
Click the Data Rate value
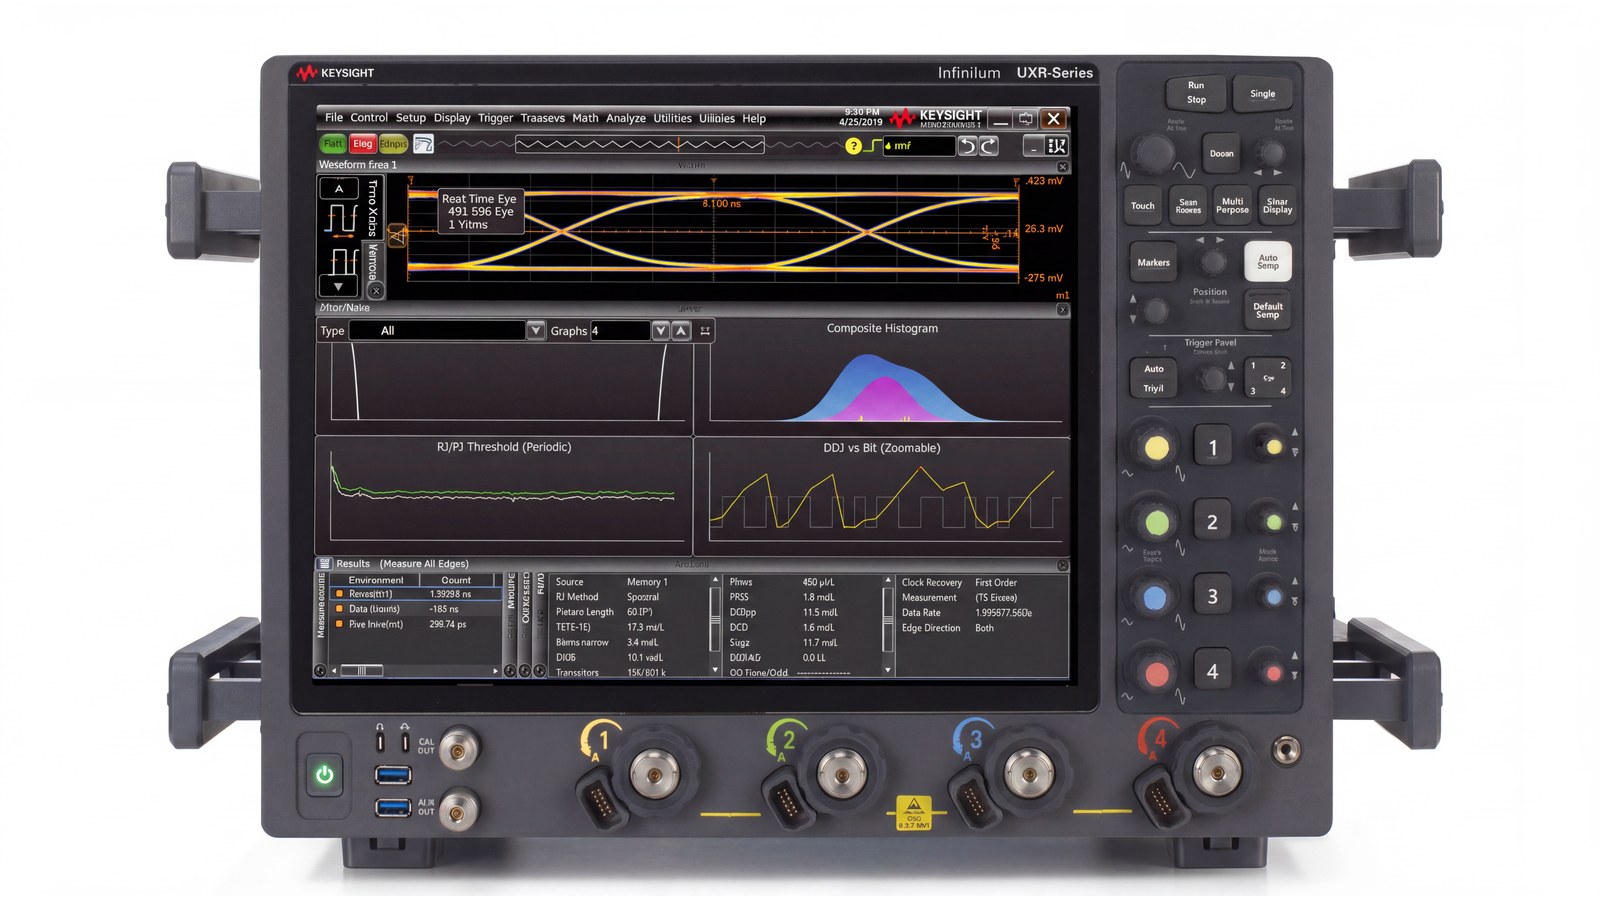click(1004, 613)
